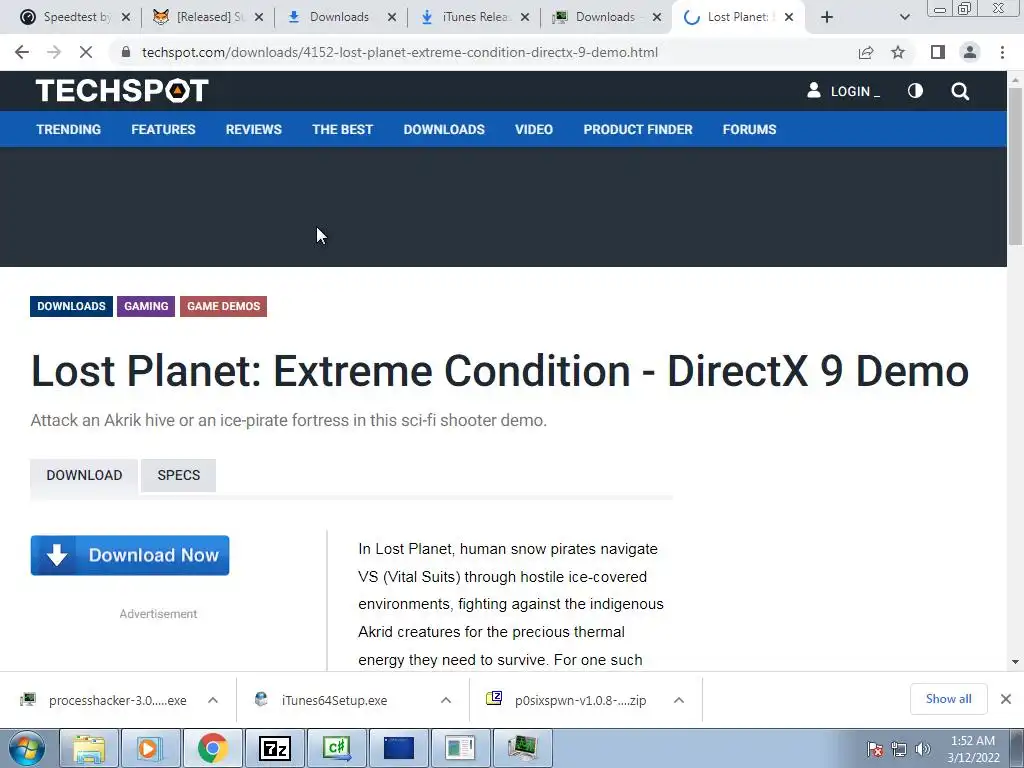This screenshot has width=1024, height=768.
Task: Click the GAME DEMOS category tag
Action: coord(223,306)
